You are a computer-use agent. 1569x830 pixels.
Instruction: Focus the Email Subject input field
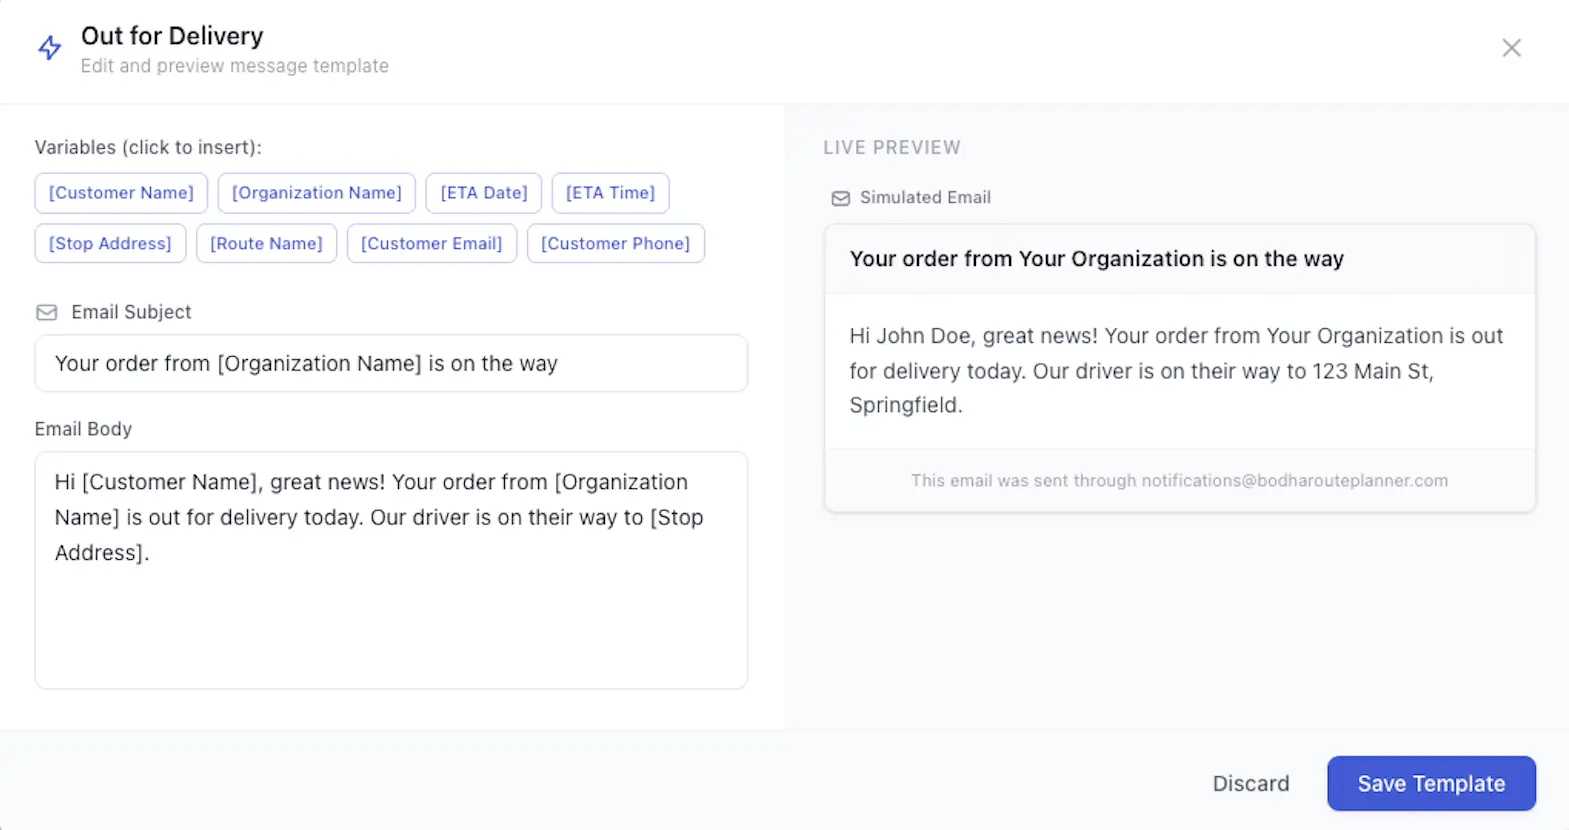point(391,363)
